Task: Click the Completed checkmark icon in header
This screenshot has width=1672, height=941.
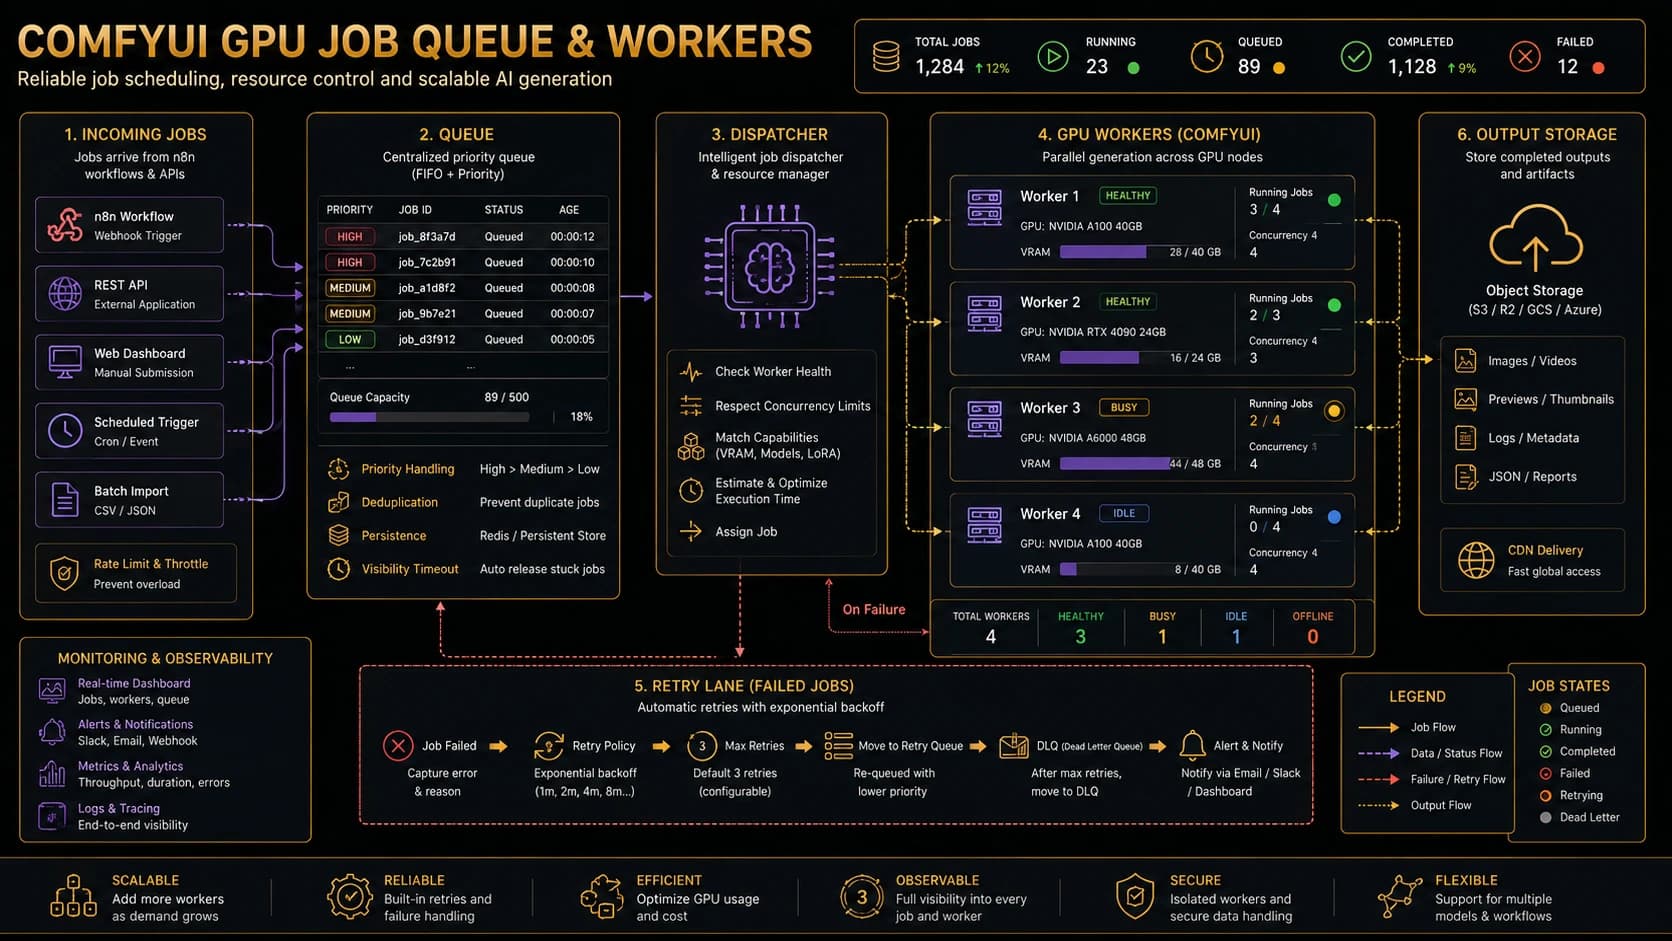Action: [x=1356, y=56]
